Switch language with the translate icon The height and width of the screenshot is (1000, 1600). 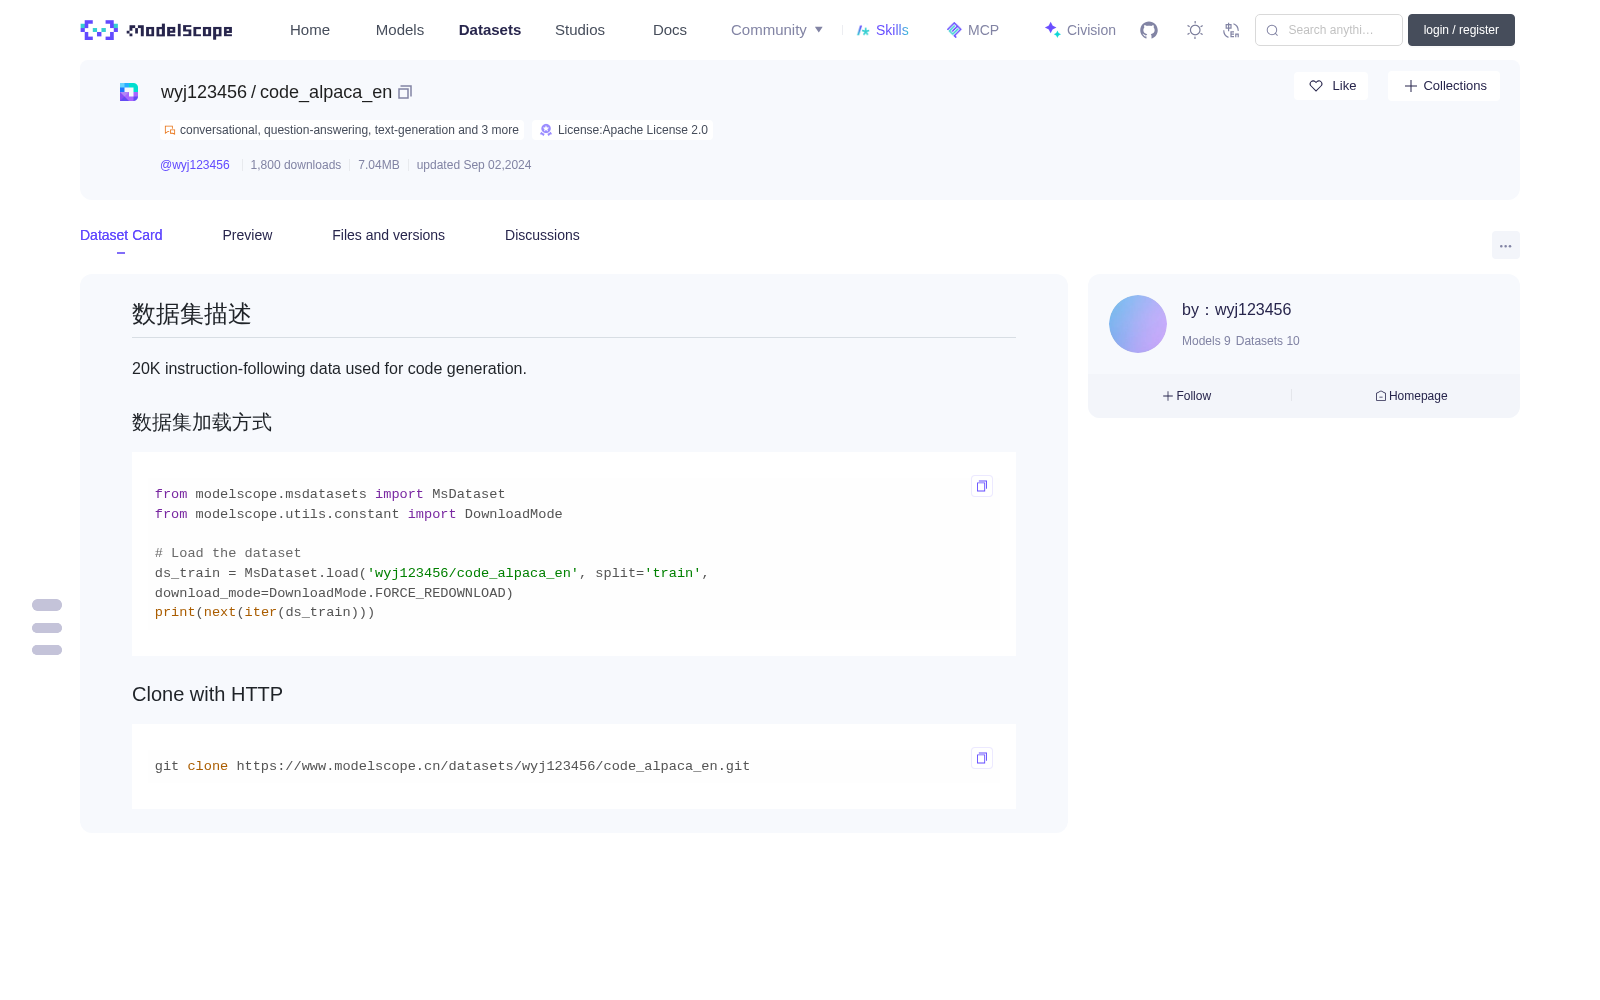tap(1231, 30)
